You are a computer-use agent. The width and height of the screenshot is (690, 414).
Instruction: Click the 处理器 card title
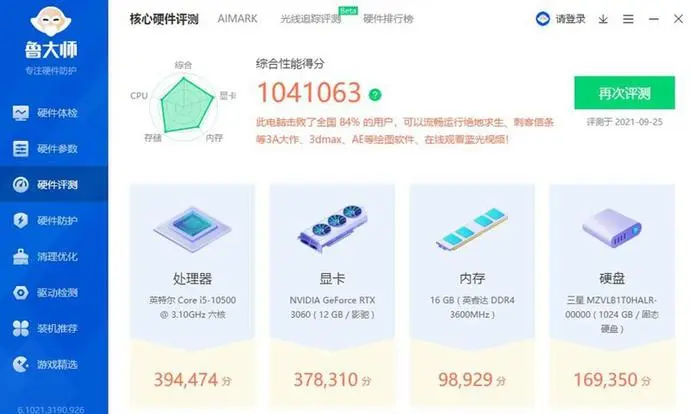[x=192, y=278]
